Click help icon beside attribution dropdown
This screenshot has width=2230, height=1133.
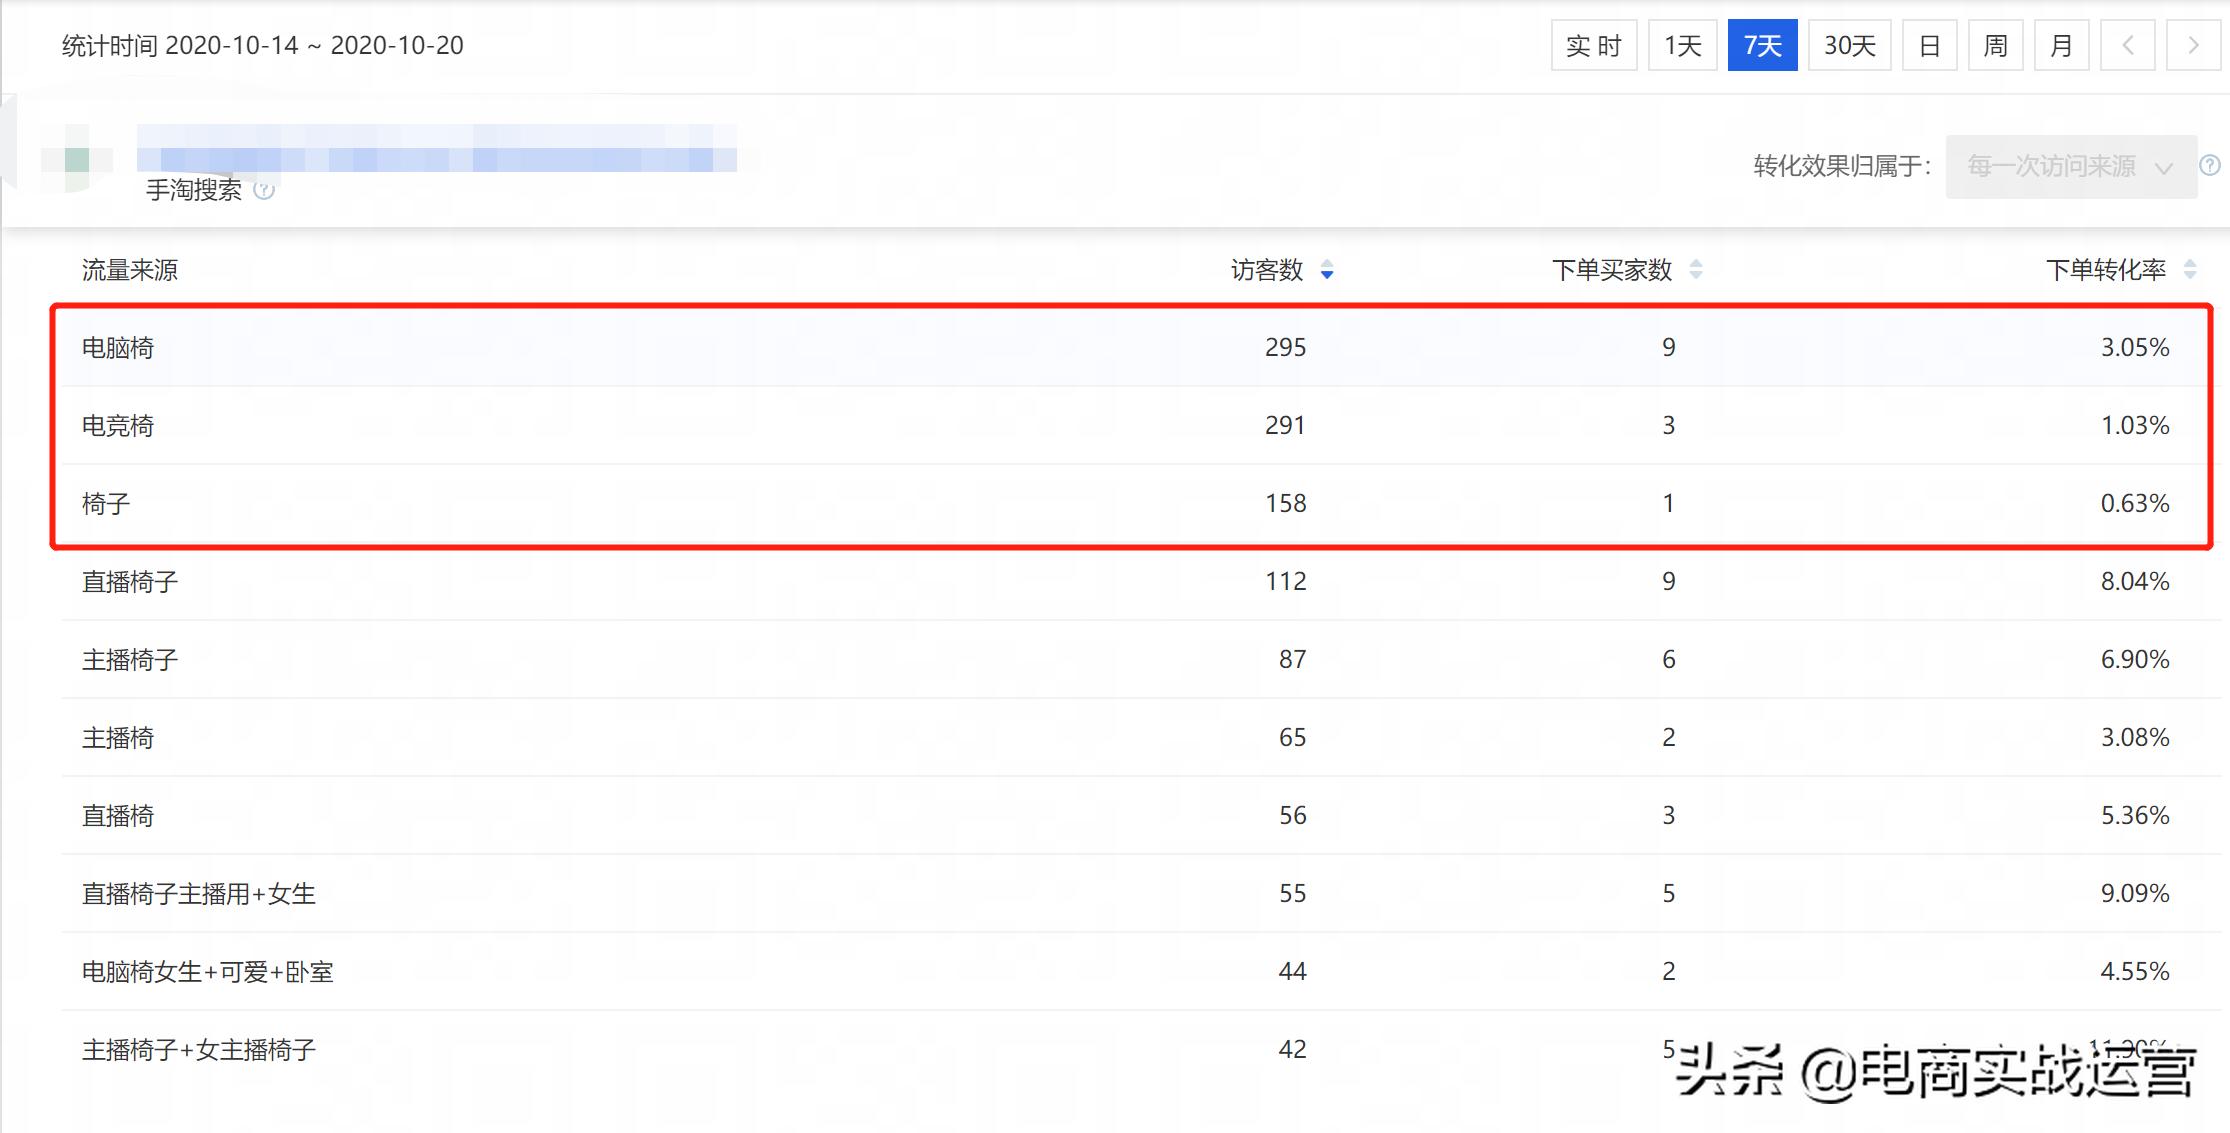pyautogui.click(x=2209, y=165)
